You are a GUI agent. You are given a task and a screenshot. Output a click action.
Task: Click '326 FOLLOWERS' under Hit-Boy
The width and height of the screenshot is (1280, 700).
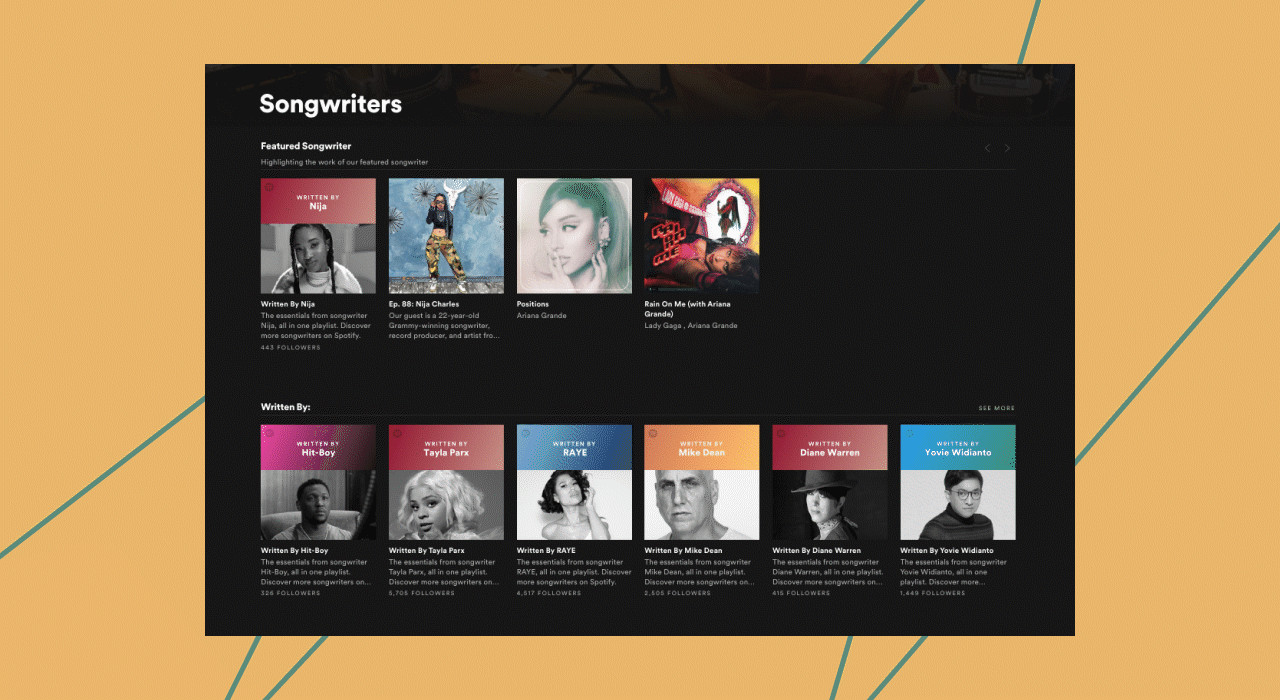click(x=291, y=593)
